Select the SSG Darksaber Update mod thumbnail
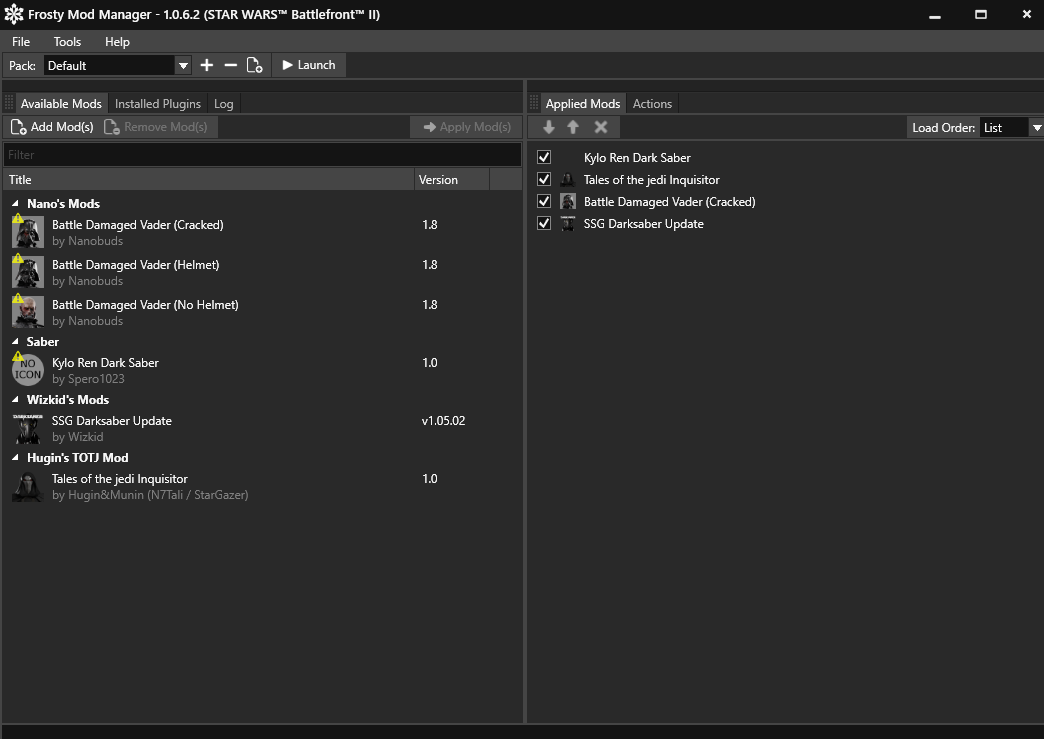Viewport: 1044px width, 739px height. point(27,429)
